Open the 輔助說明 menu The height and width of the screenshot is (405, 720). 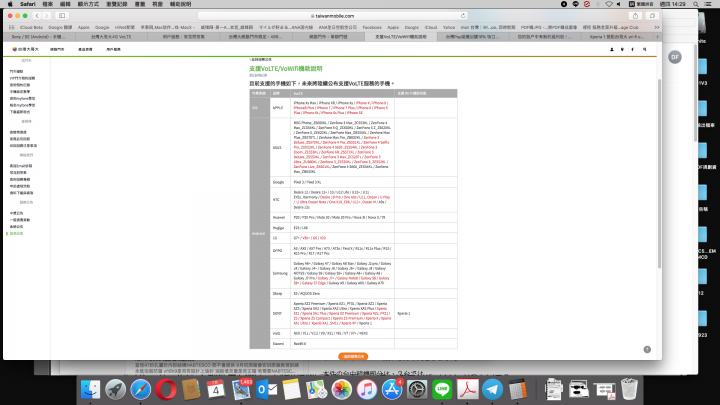pos(180,4)
